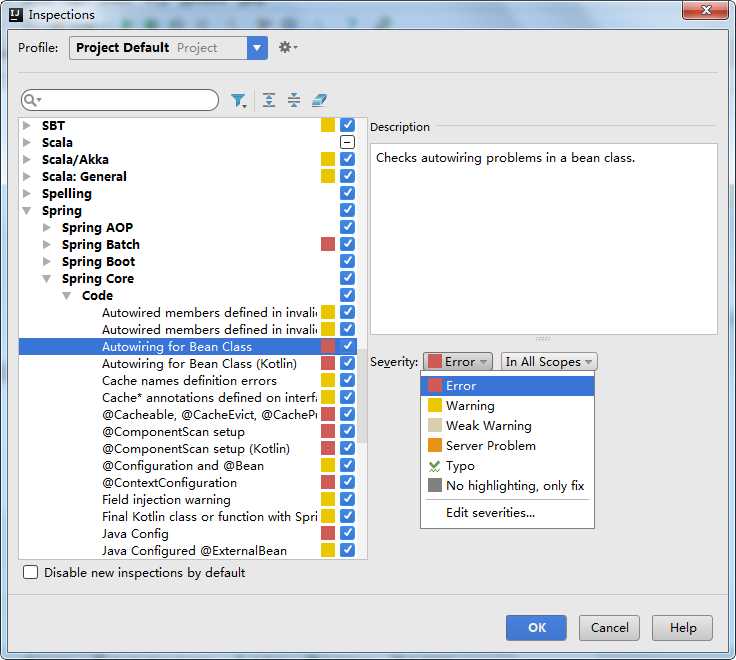
Task: Select @ComponentScan setup (Kotlin) row
Action: pos(187,448)
